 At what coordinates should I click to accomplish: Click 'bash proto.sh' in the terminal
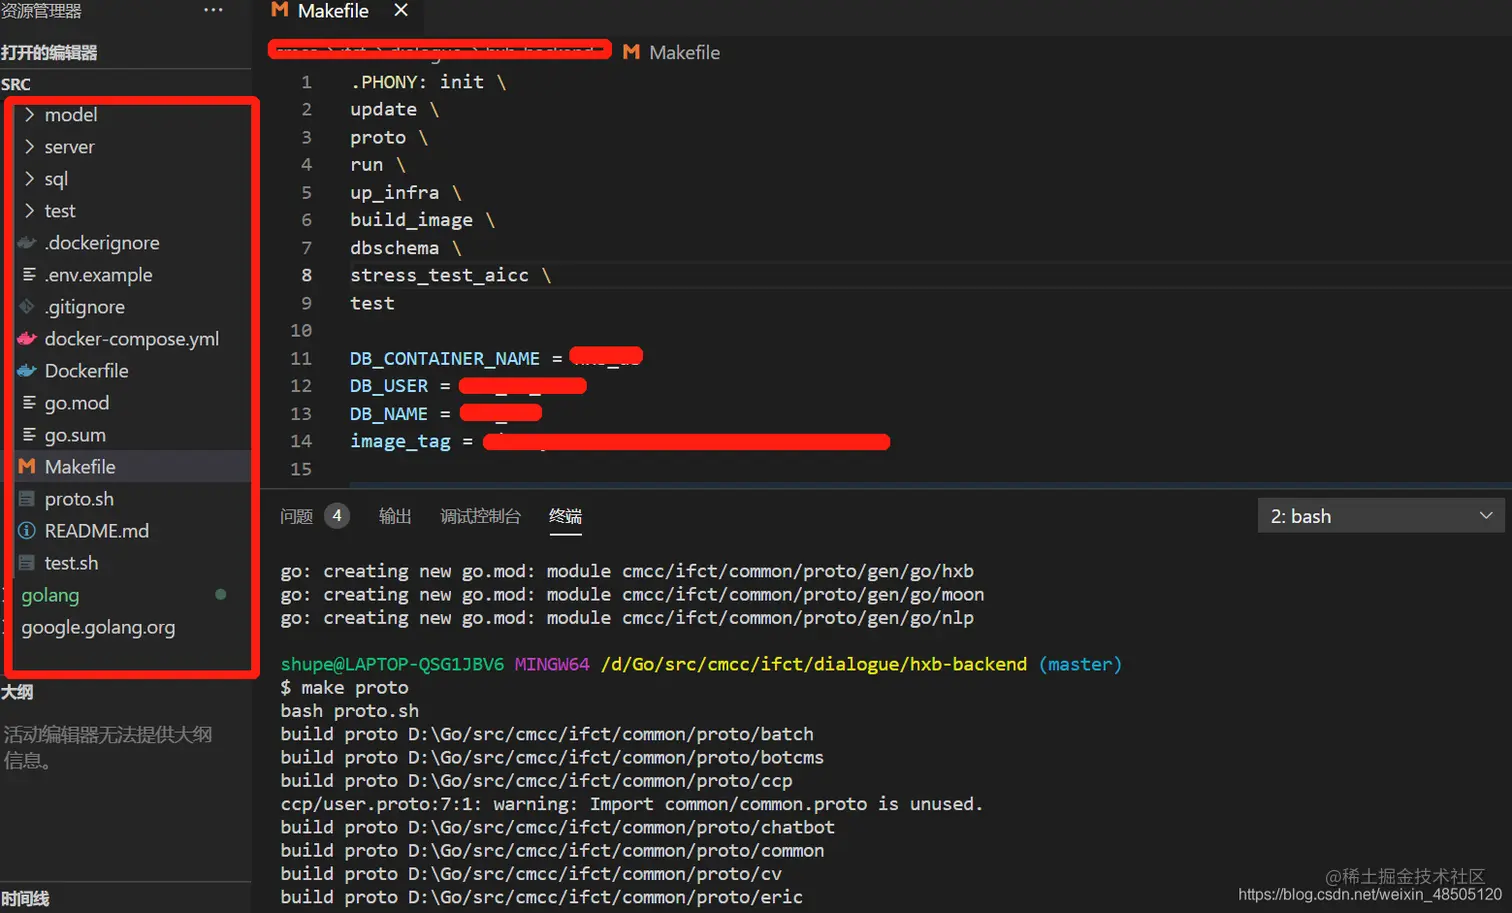(349, 711)
